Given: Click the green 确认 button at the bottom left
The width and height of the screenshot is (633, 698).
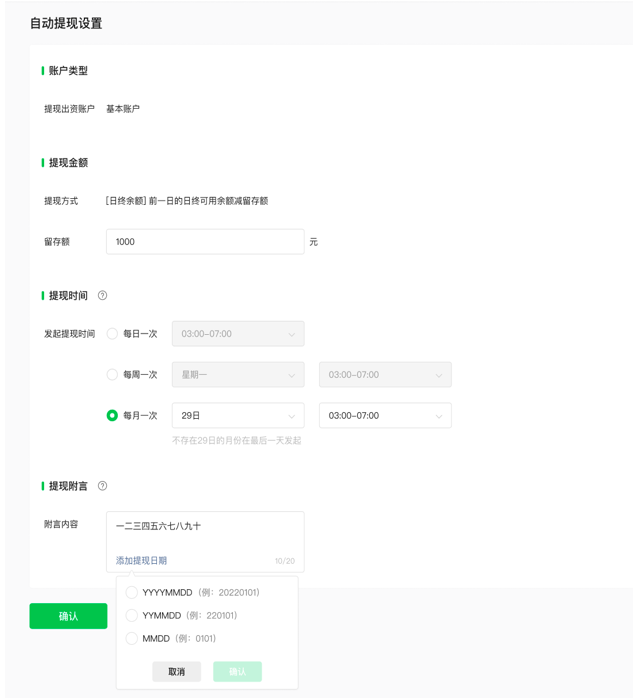Looking at the screenshot, I should pos(69,616).
